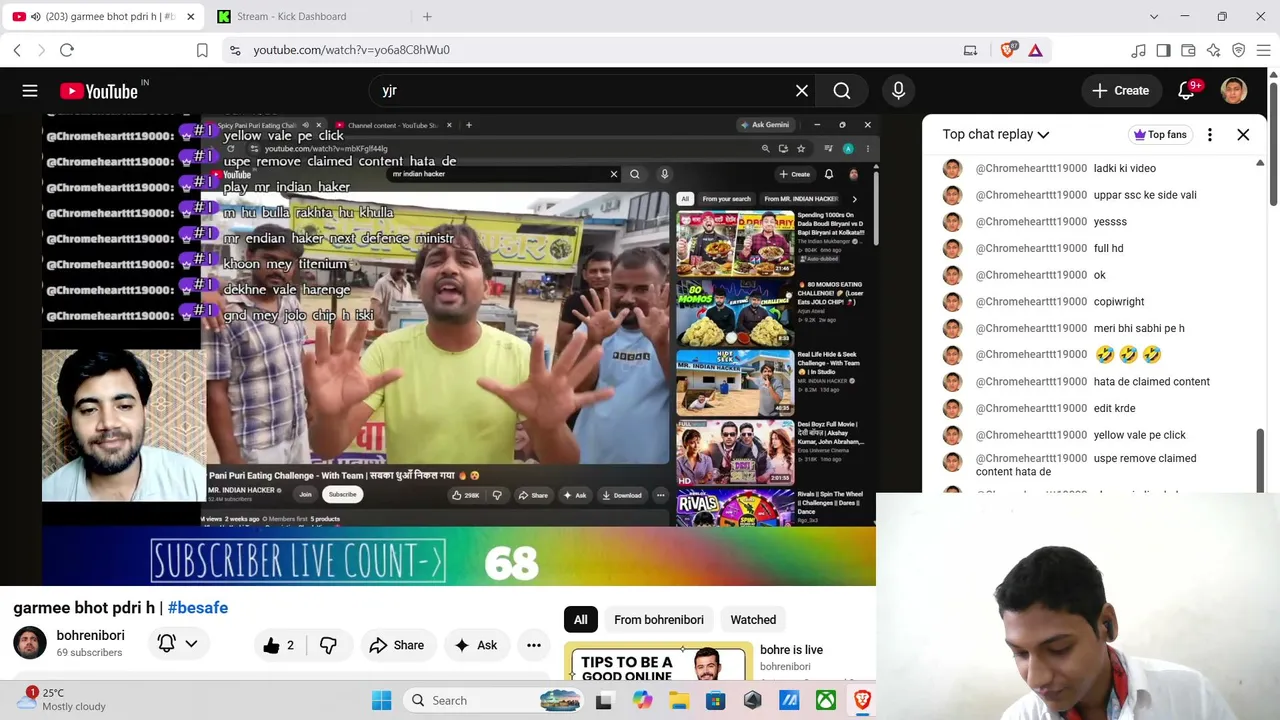
Task: Open the Brave VPN shield icon
Action: click(1238, 50)
